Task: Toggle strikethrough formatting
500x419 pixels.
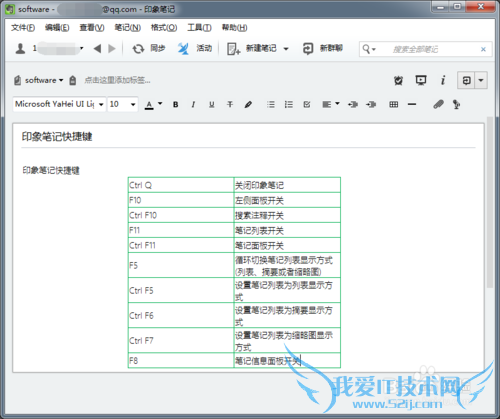Action: (x=230, y=105)
